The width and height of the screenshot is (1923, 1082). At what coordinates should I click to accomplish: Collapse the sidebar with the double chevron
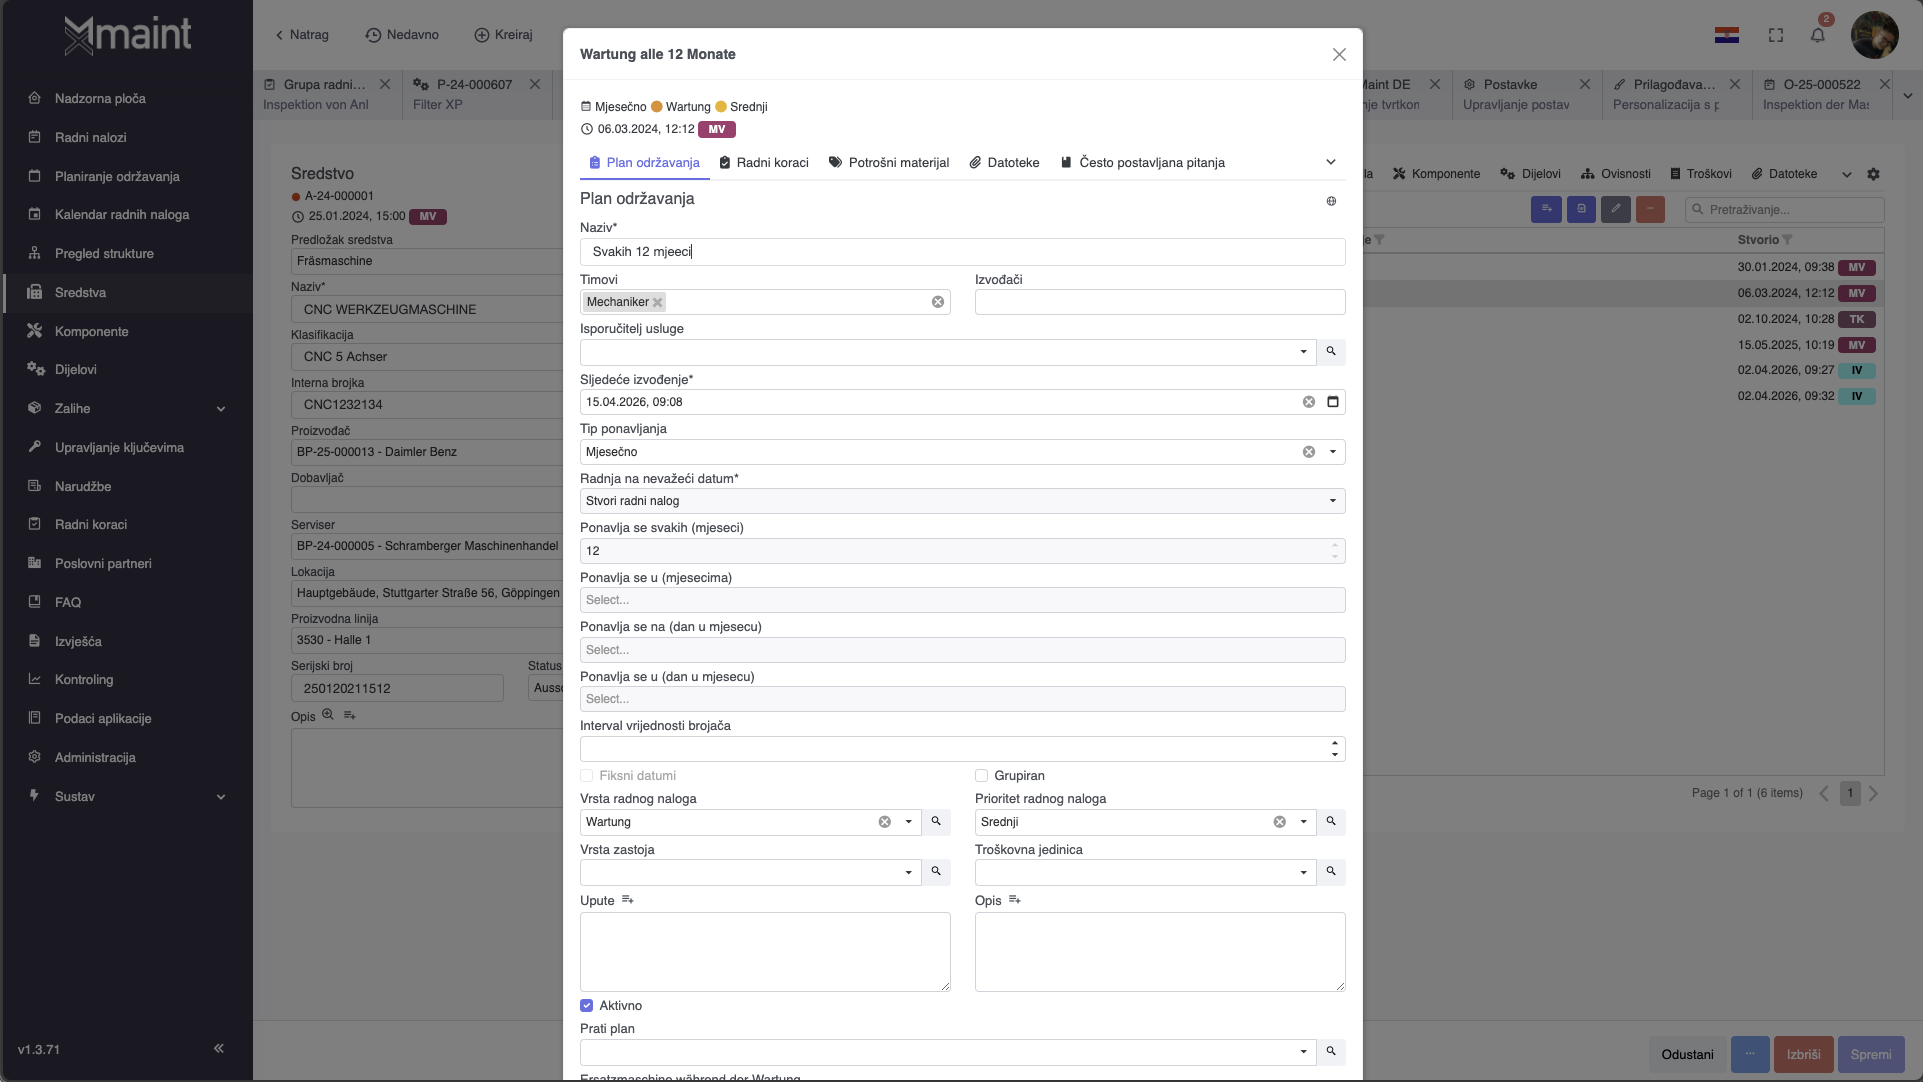219,1048
